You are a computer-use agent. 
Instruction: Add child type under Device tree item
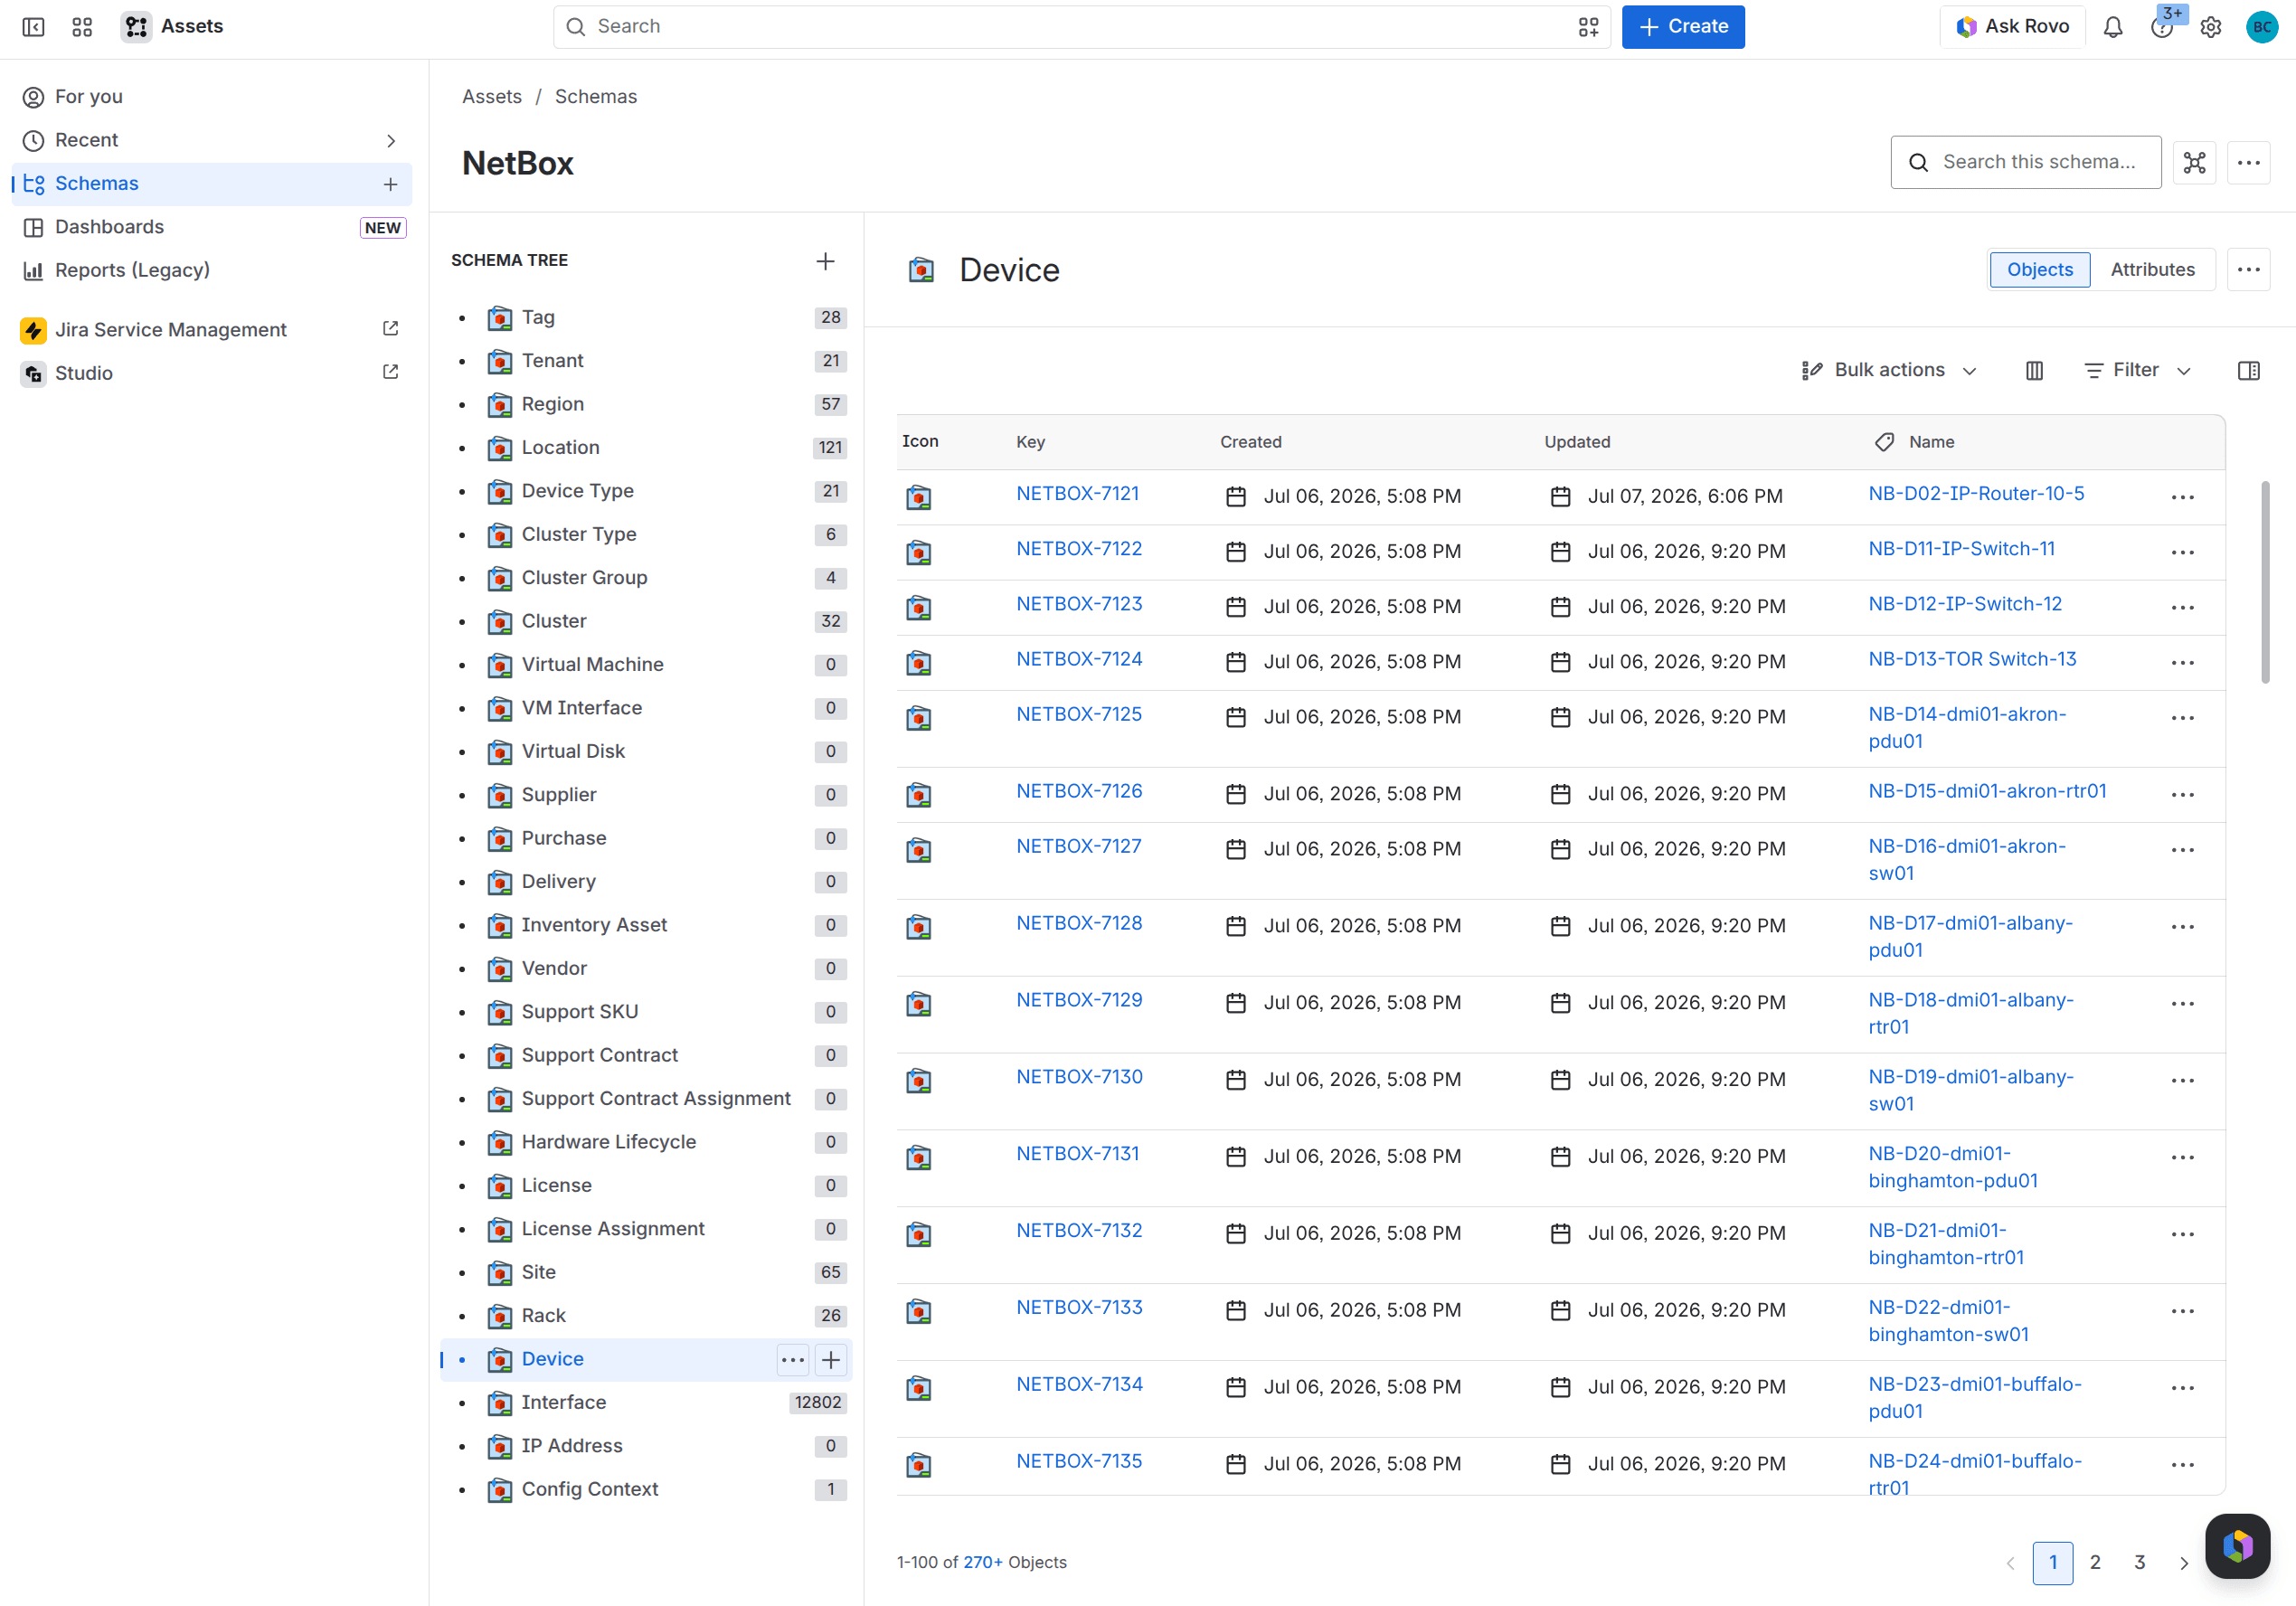coord(830,1359)
